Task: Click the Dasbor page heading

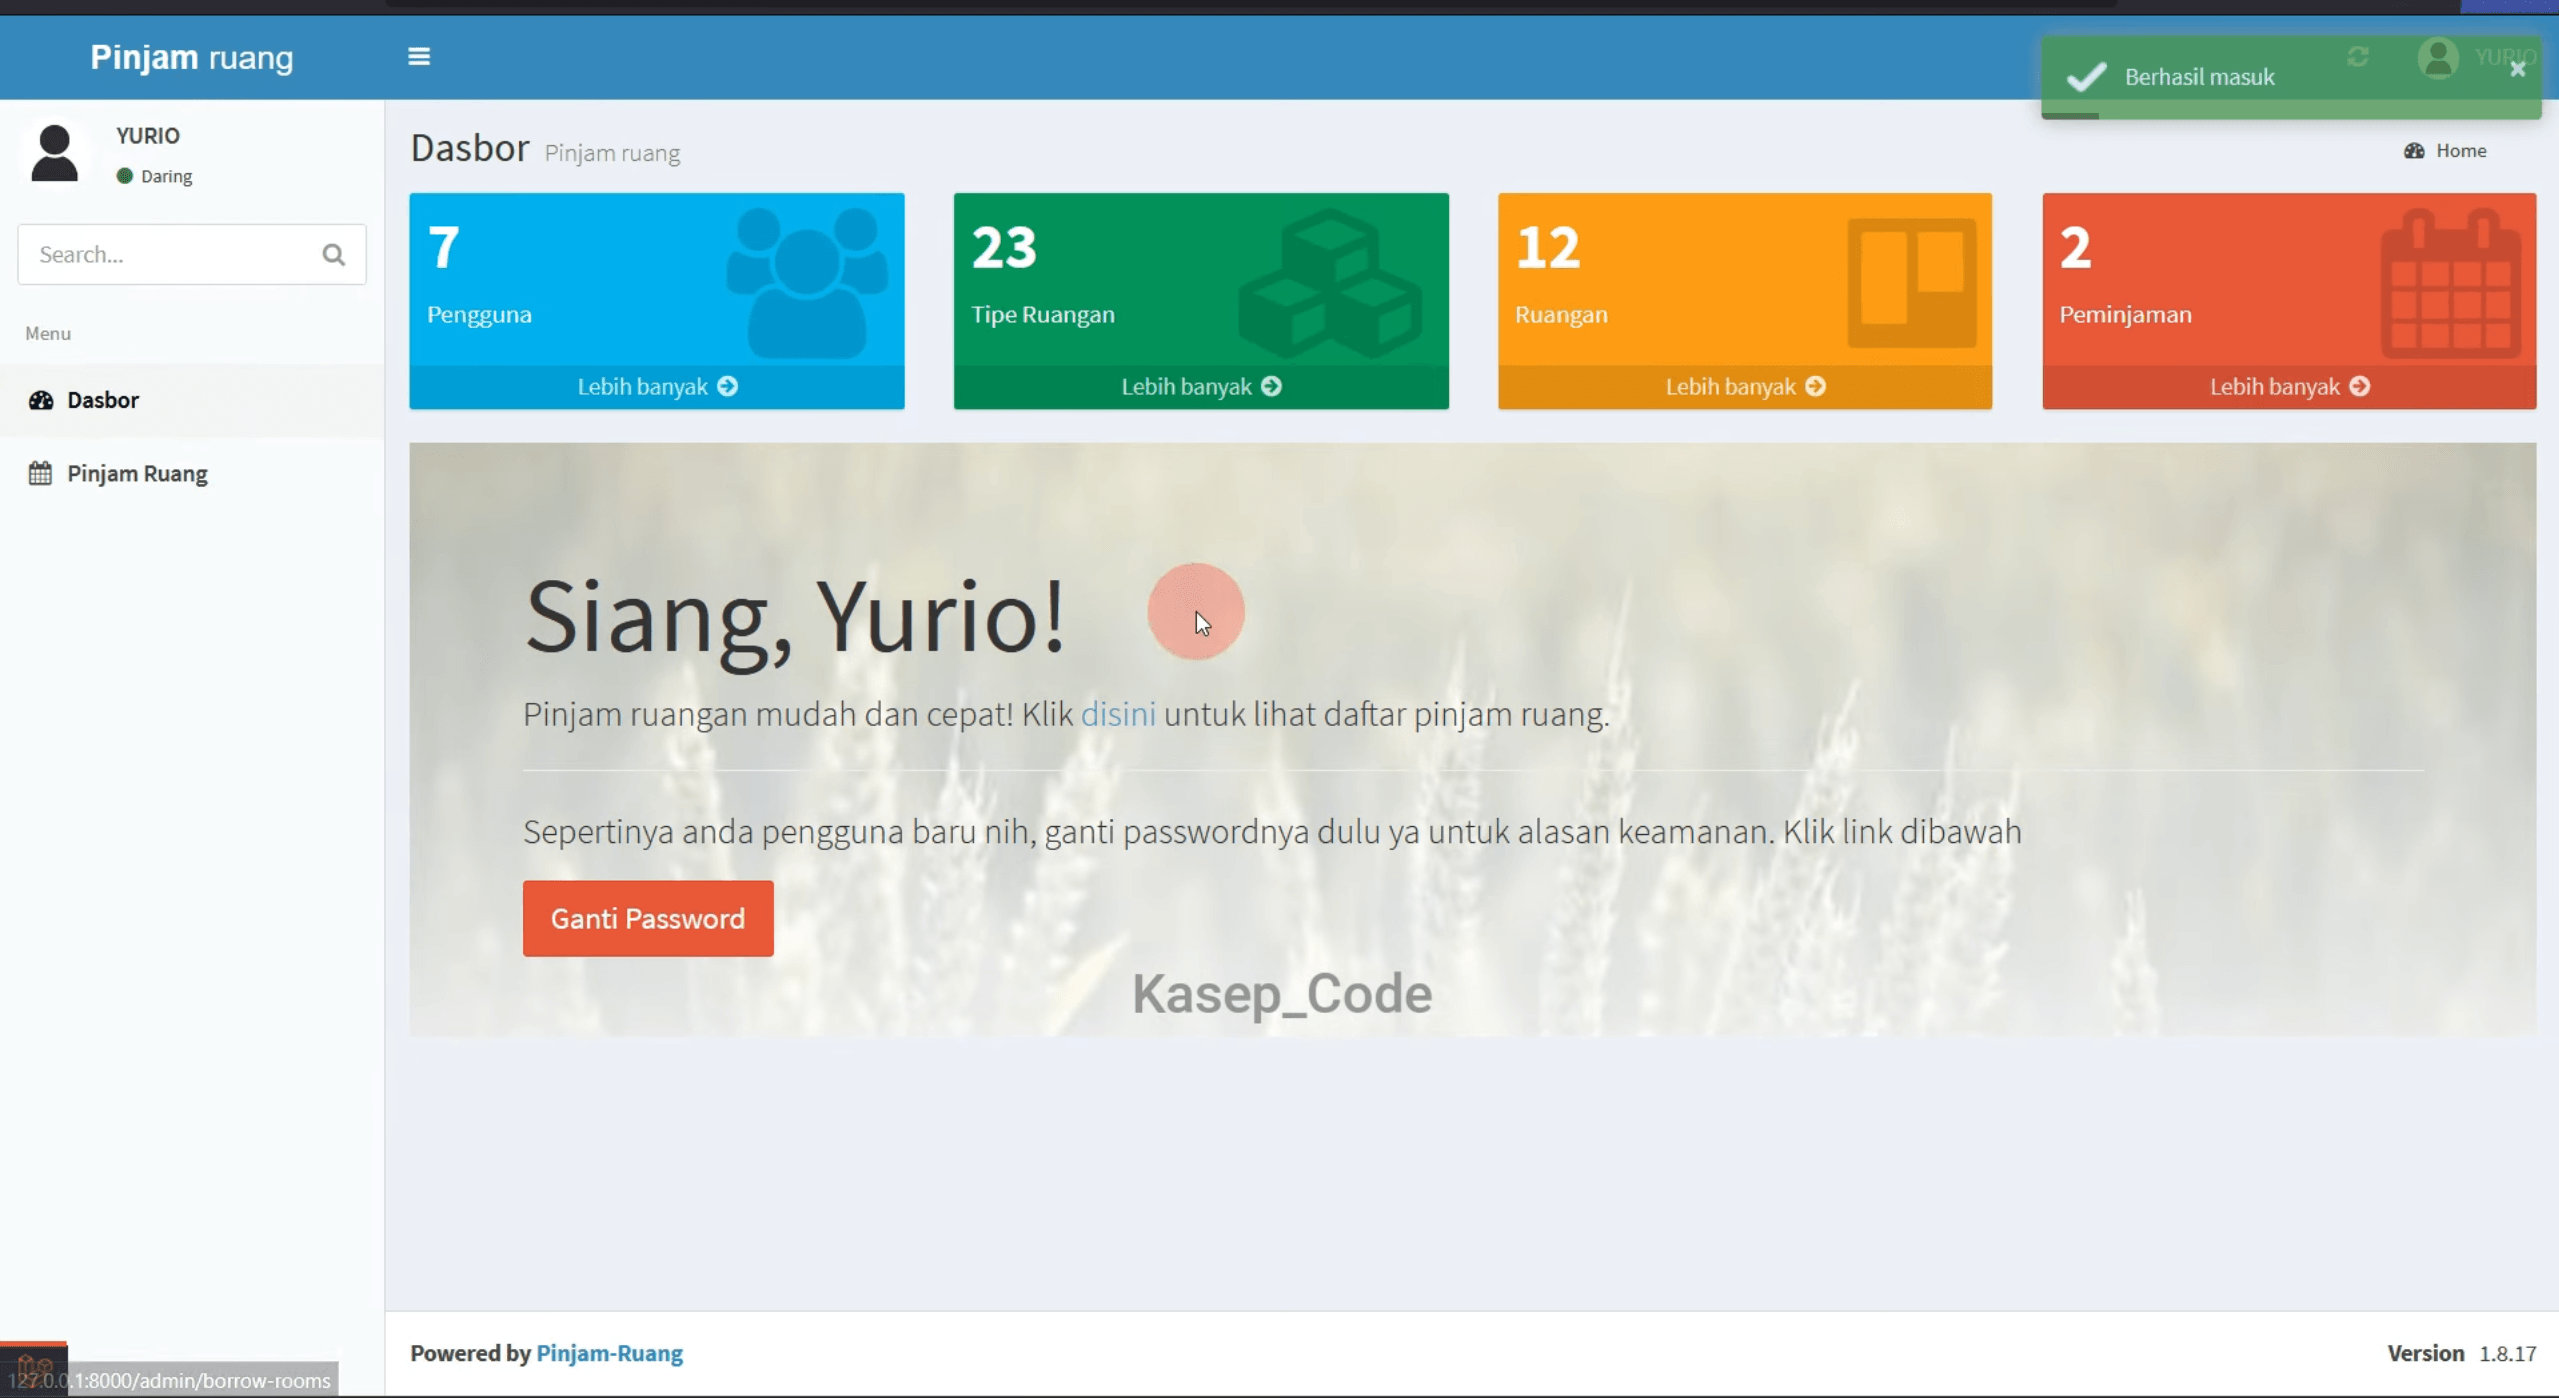Action: (470, 148)
